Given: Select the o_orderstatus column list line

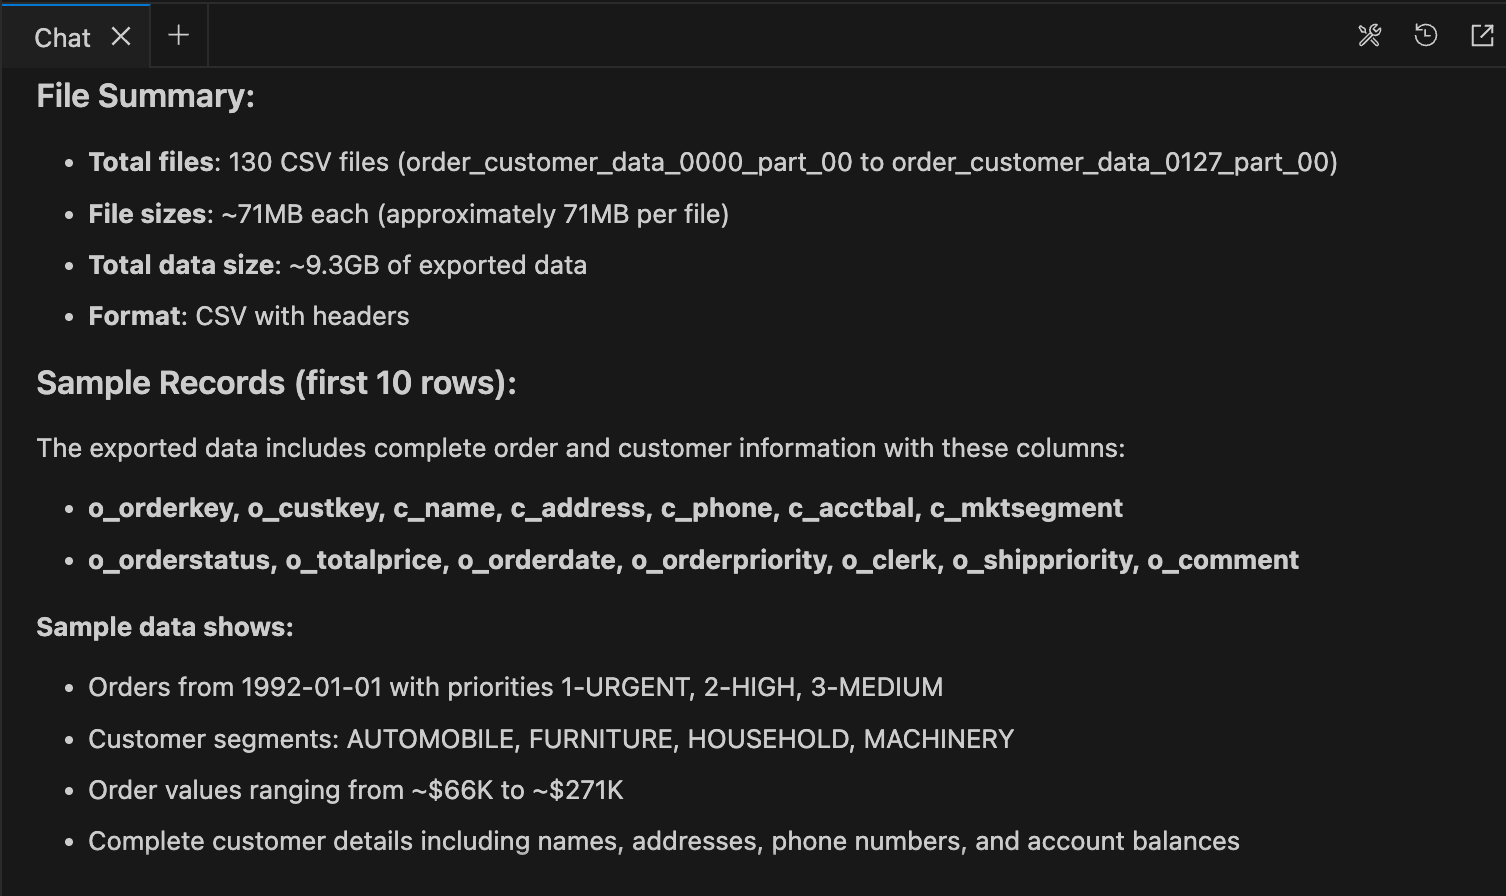Looking at the screenshot, I should [693, 559].
